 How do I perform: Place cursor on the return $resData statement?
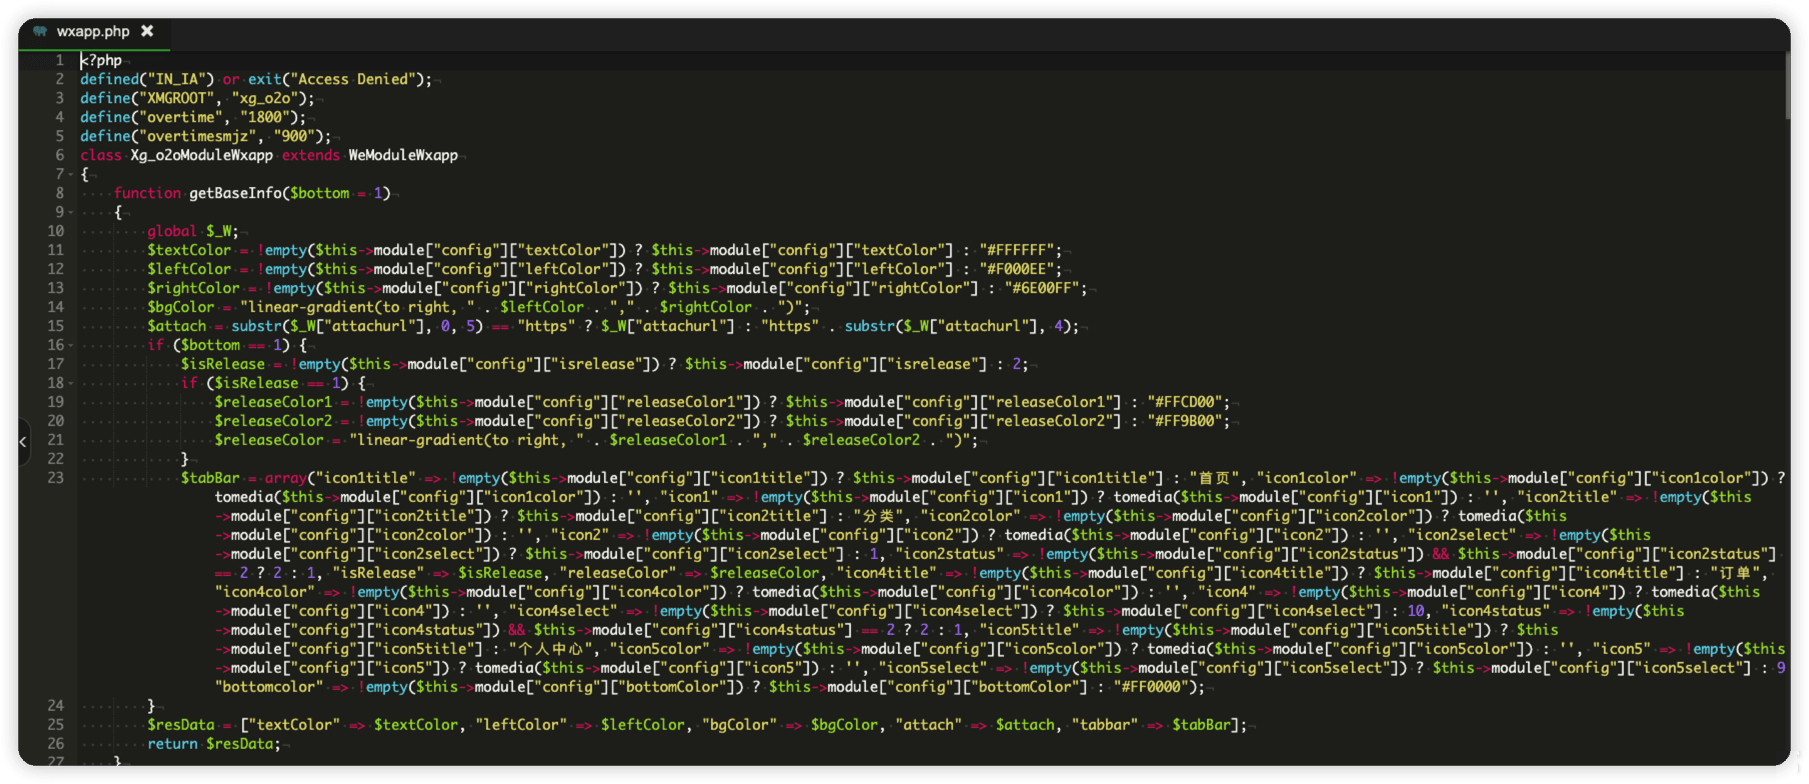213,744
